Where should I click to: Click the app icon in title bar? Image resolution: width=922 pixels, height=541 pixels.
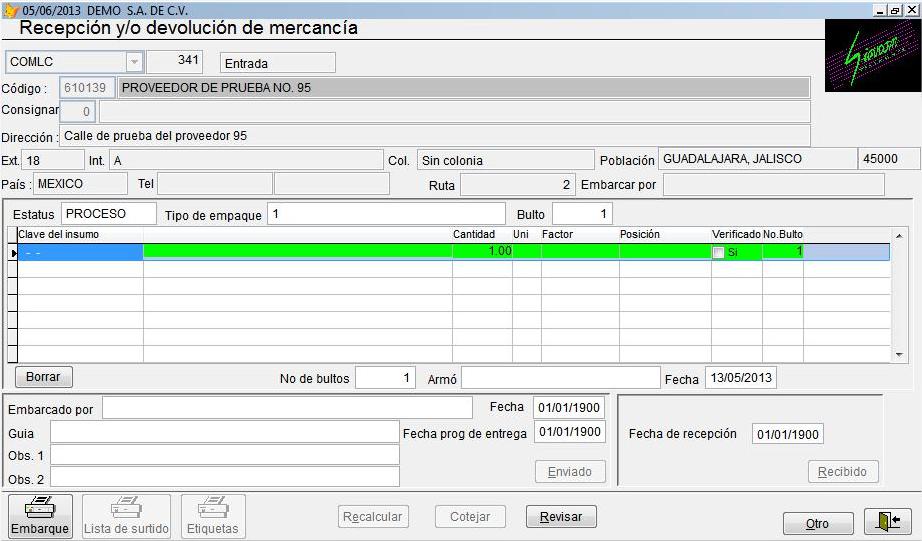click(11, 9)
